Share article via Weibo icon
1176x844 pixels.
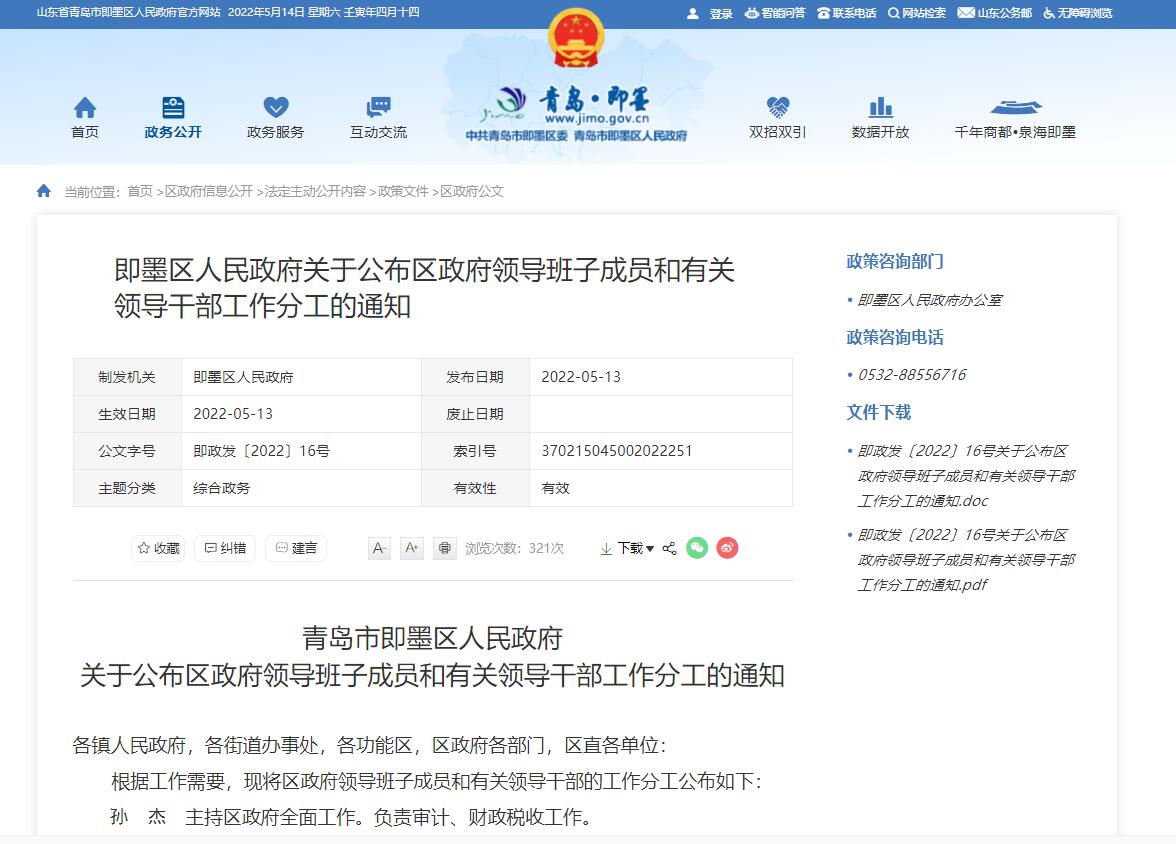coord(727,548)
